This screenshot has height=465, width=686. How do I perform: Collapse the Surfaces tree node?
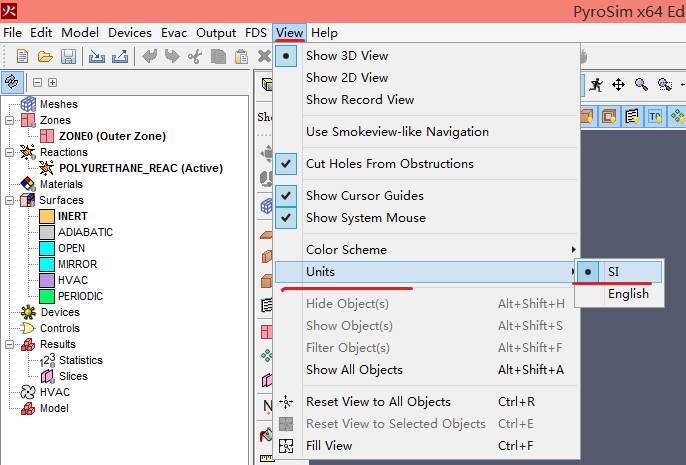(x=10, y=200)
